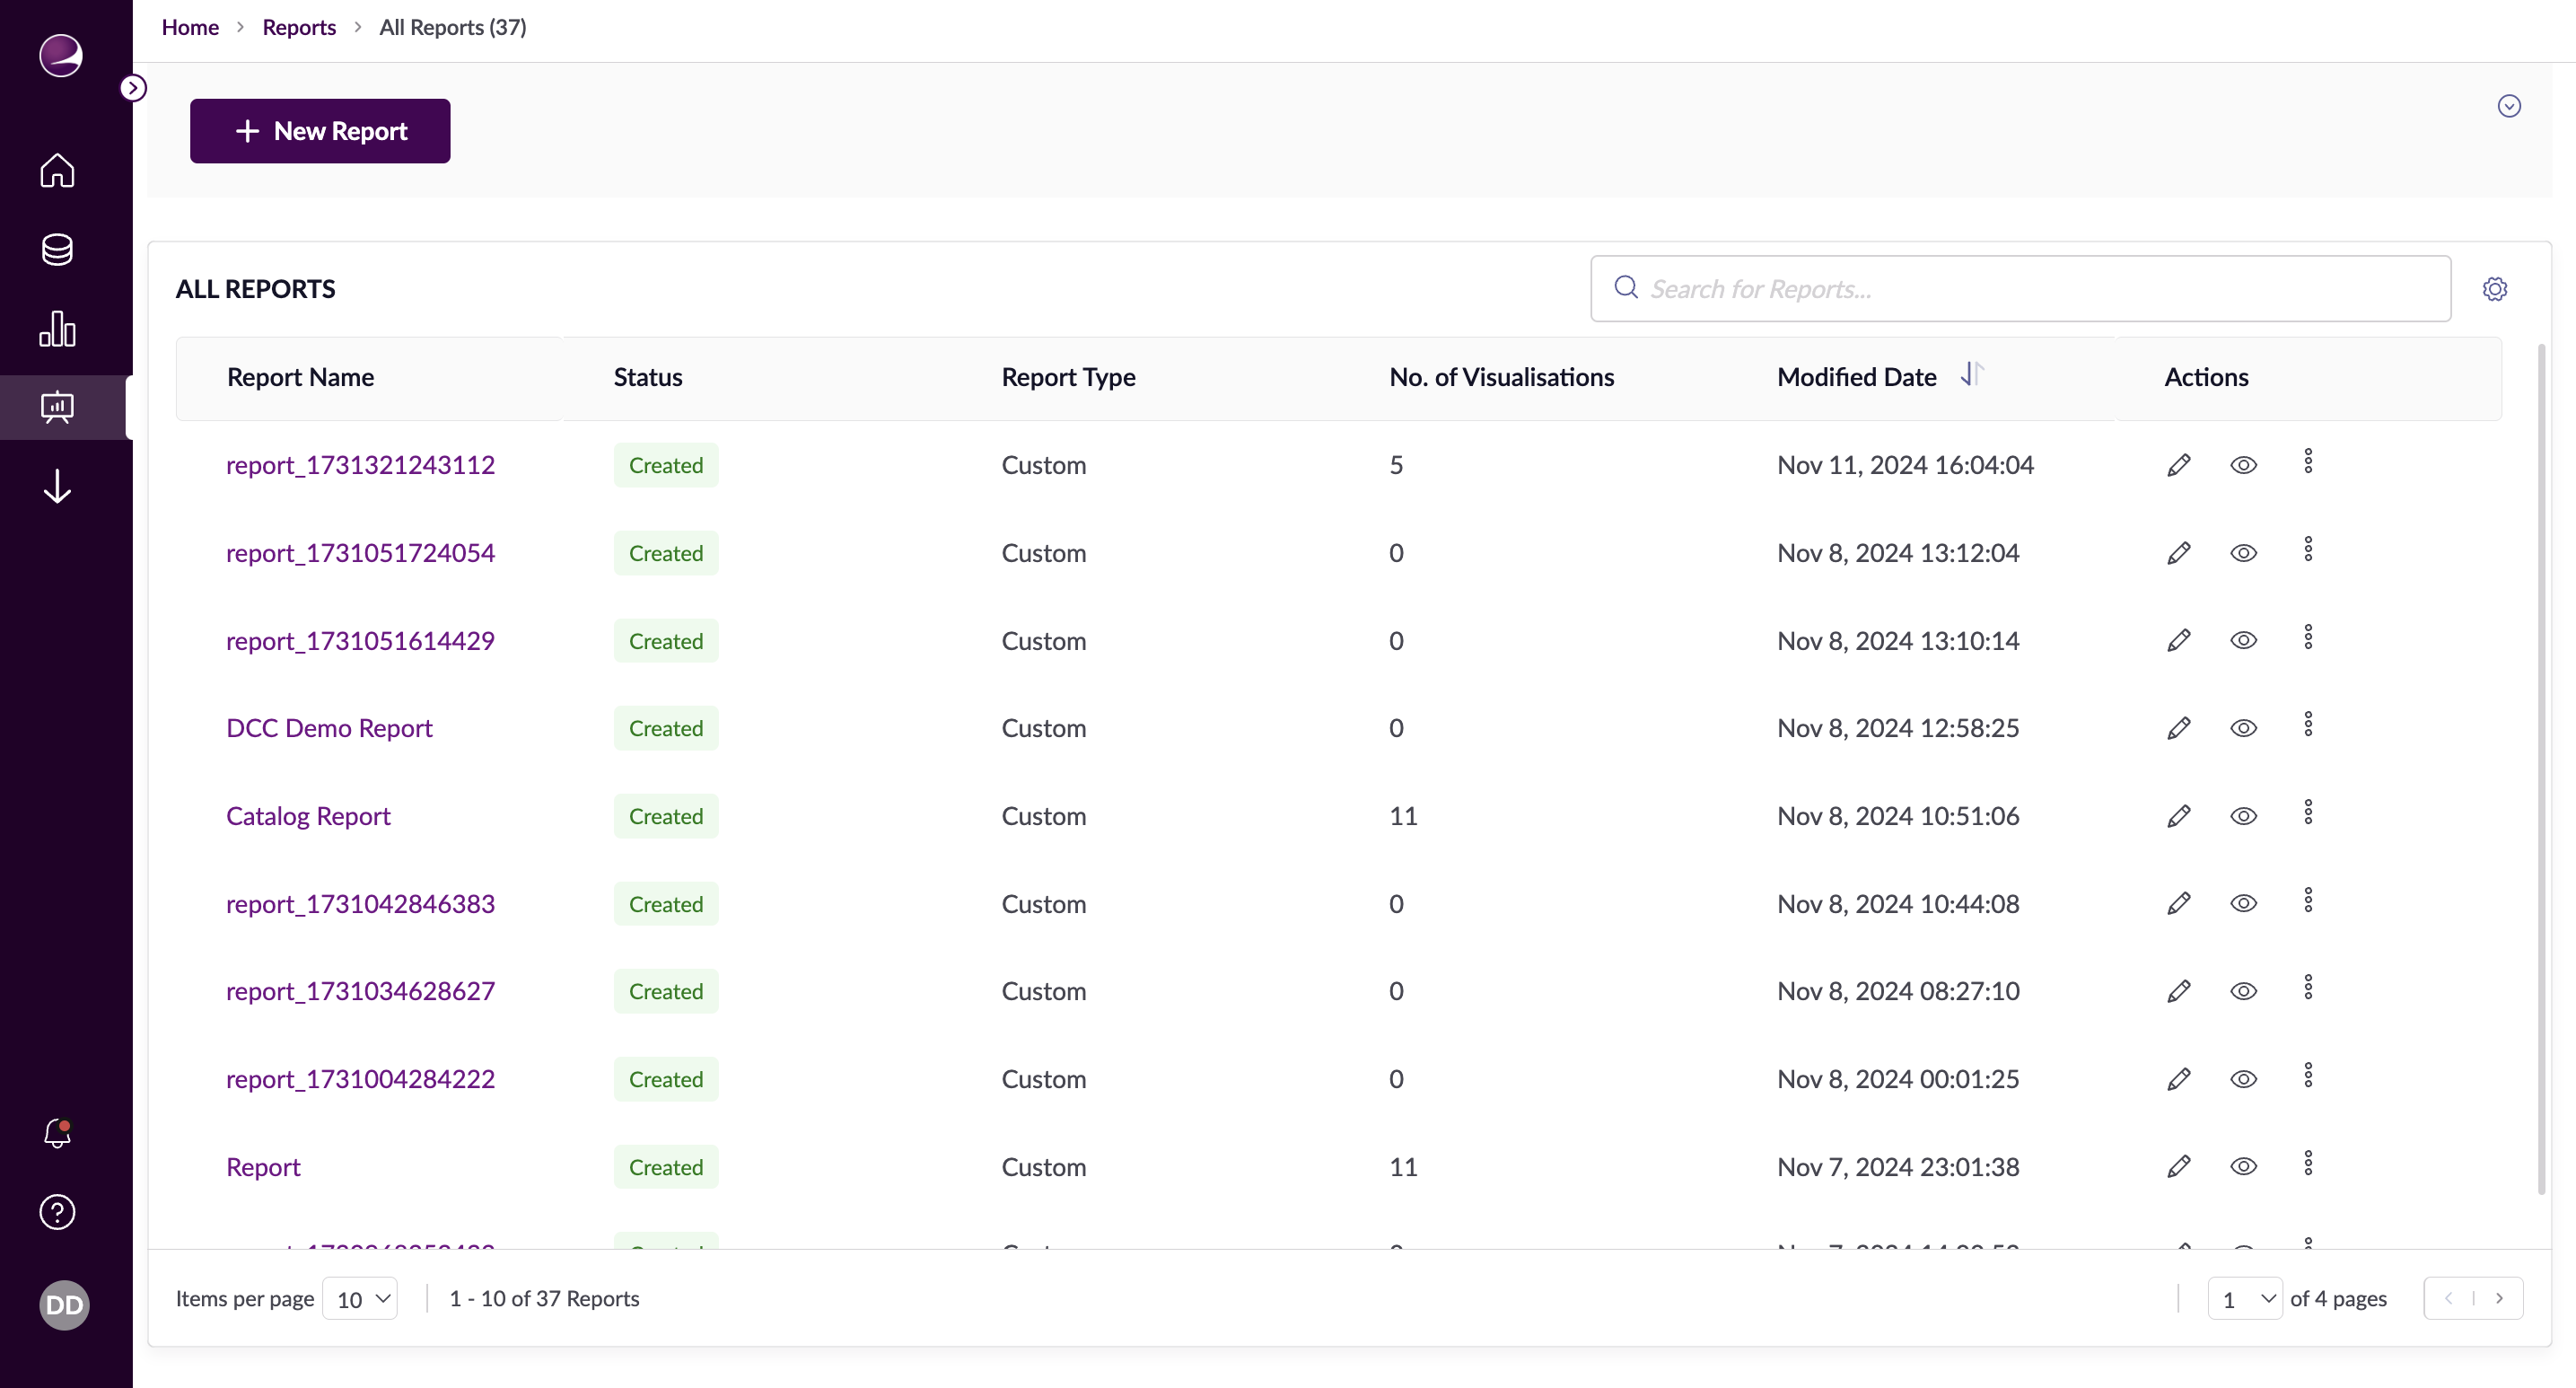Open notifications from the bell icon
Screen dimensions: 2576x1388
57,1133
